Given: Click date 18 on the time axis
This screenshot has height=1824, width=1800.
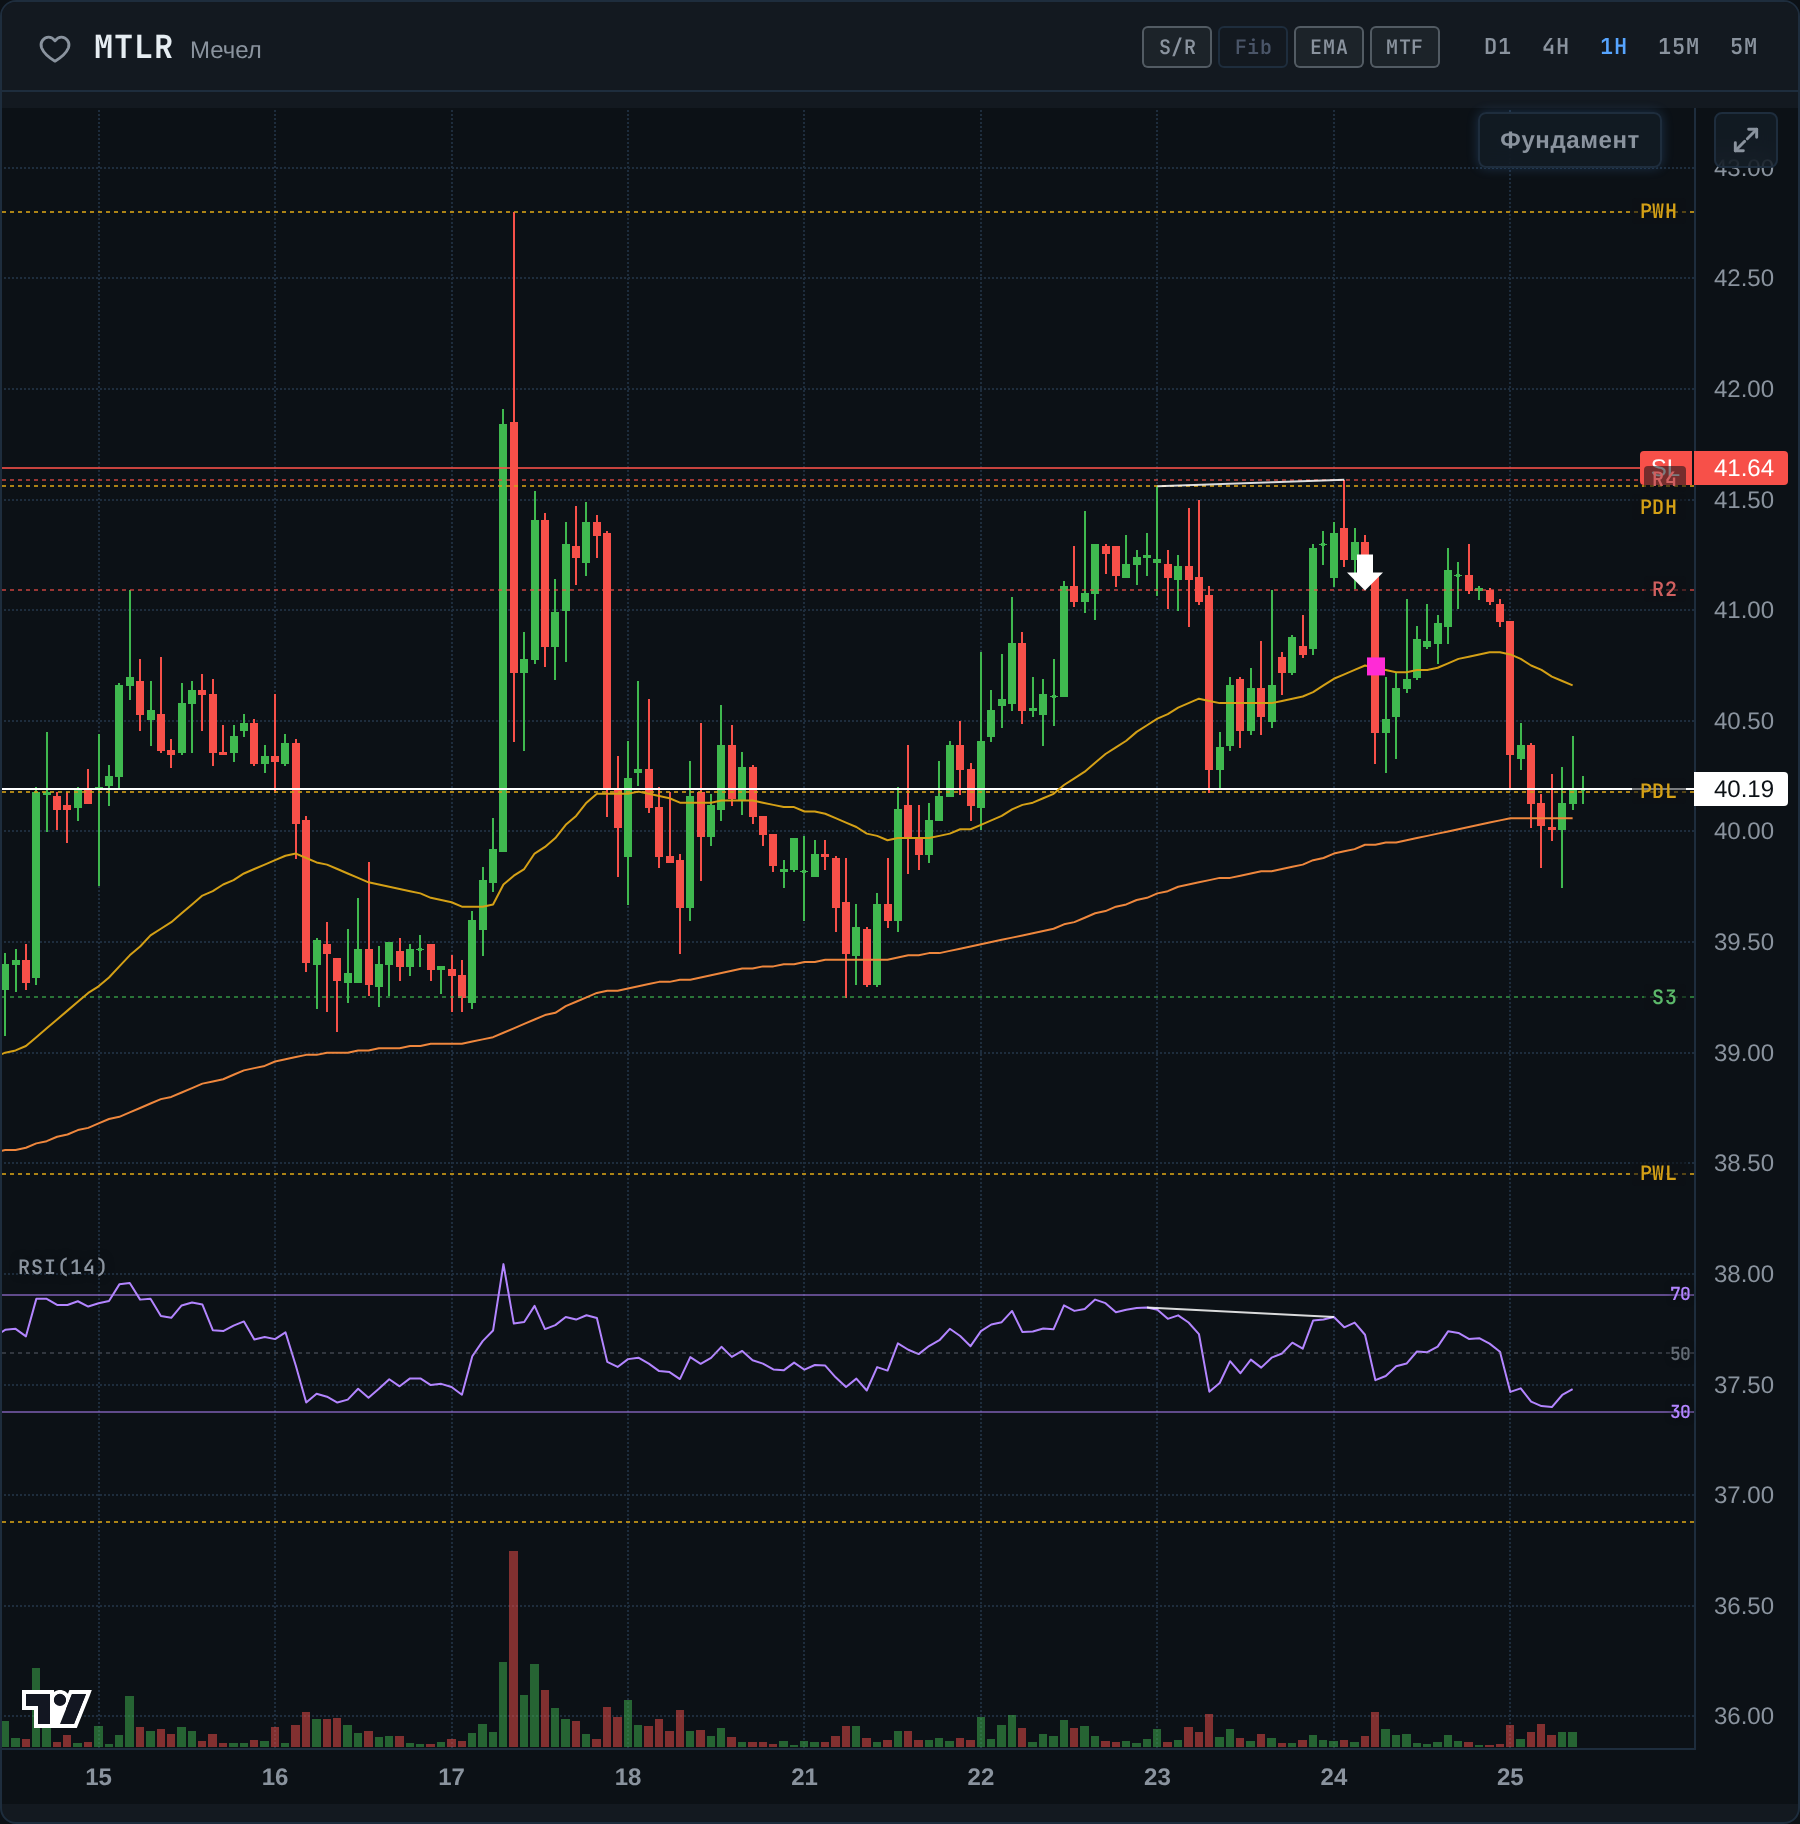Looking at the screenshot, I should pyautogui.click(x=627, y=1777).
